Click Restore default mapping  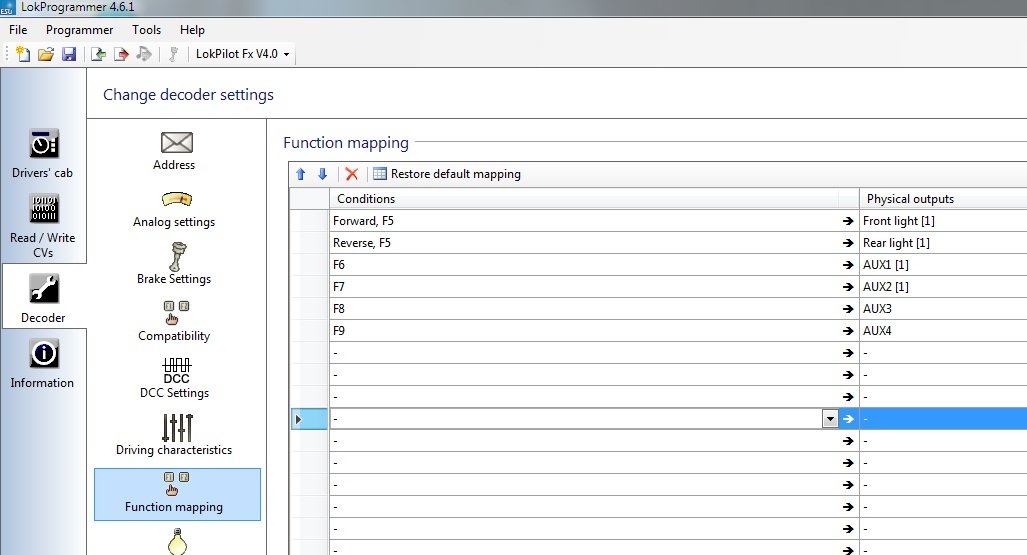[x=447, y=174]
